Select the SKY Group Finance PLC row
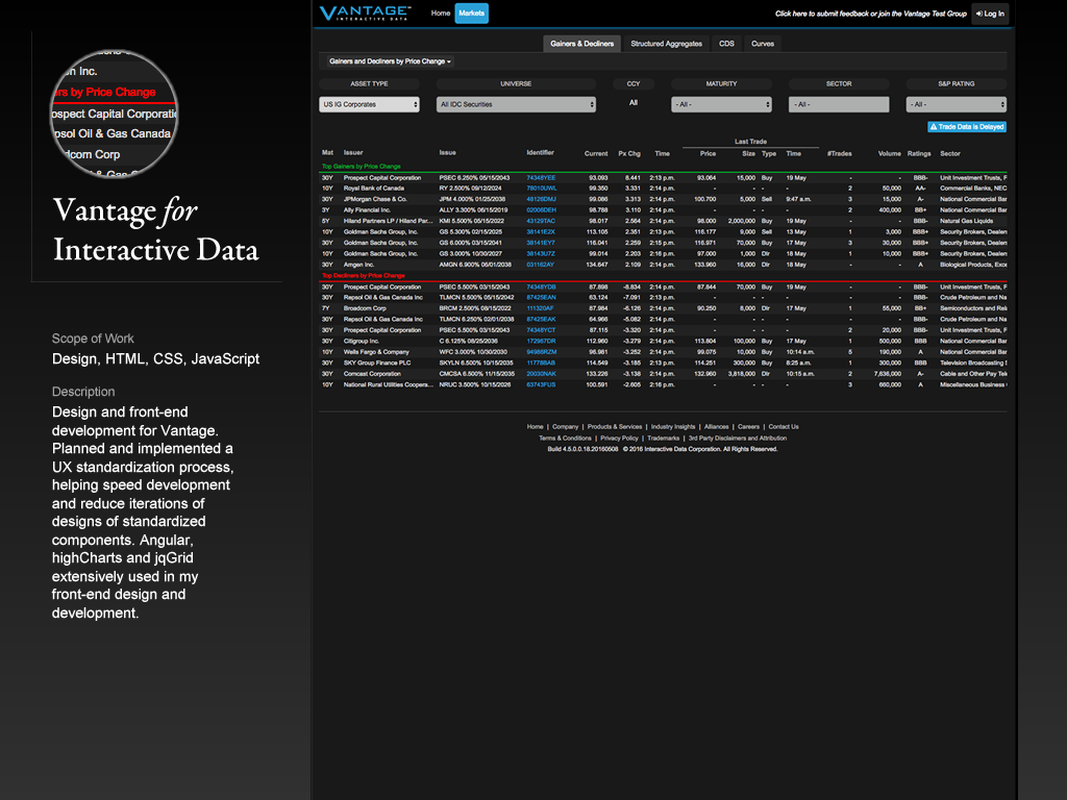The height and width of the screenshot is (800, 1067). pos(663,363)
